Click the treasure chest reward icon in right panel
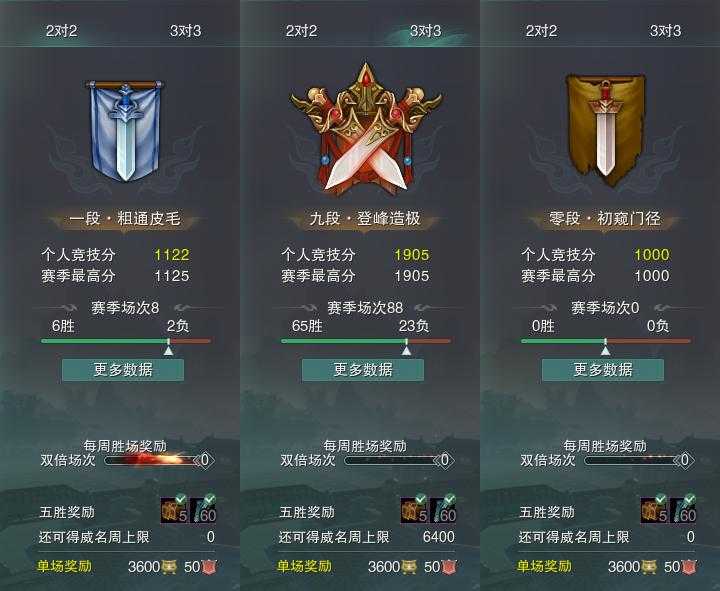Screen dimensions: 720x591 655,510
